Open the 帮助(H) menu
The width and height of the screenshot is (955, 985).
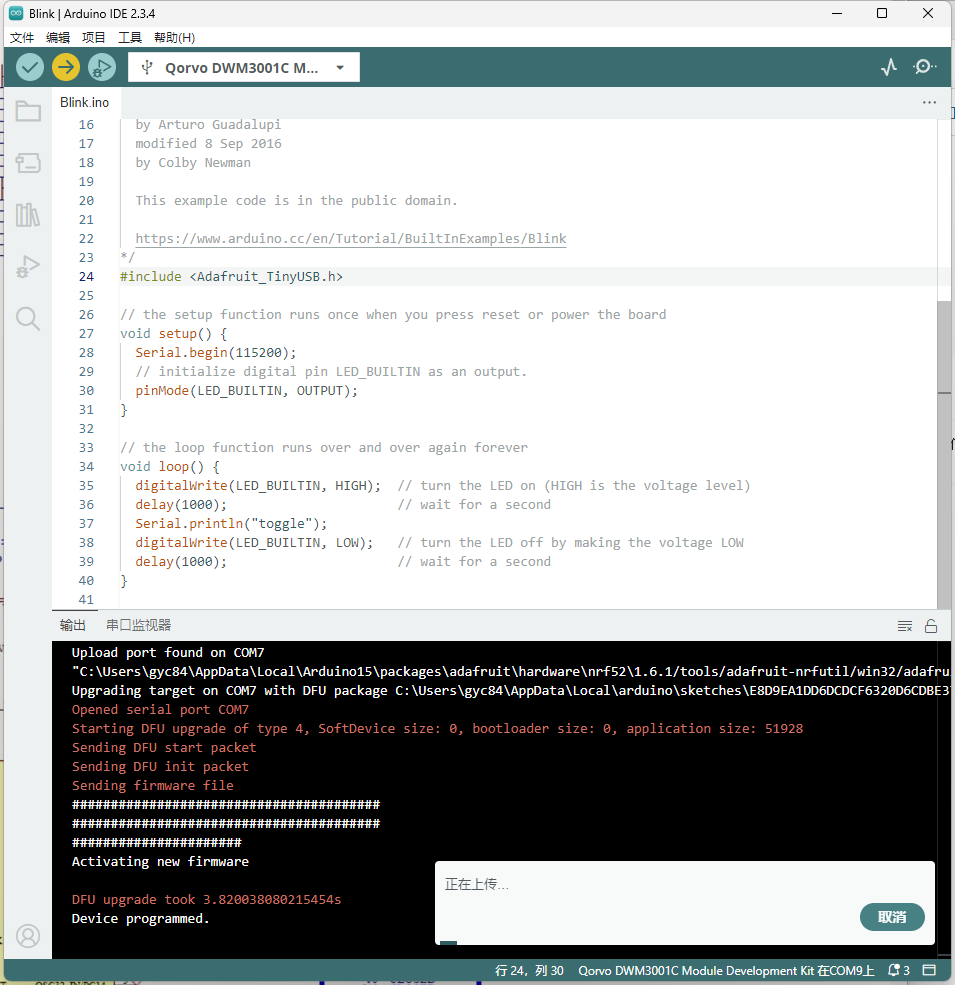tap(175, 38)
